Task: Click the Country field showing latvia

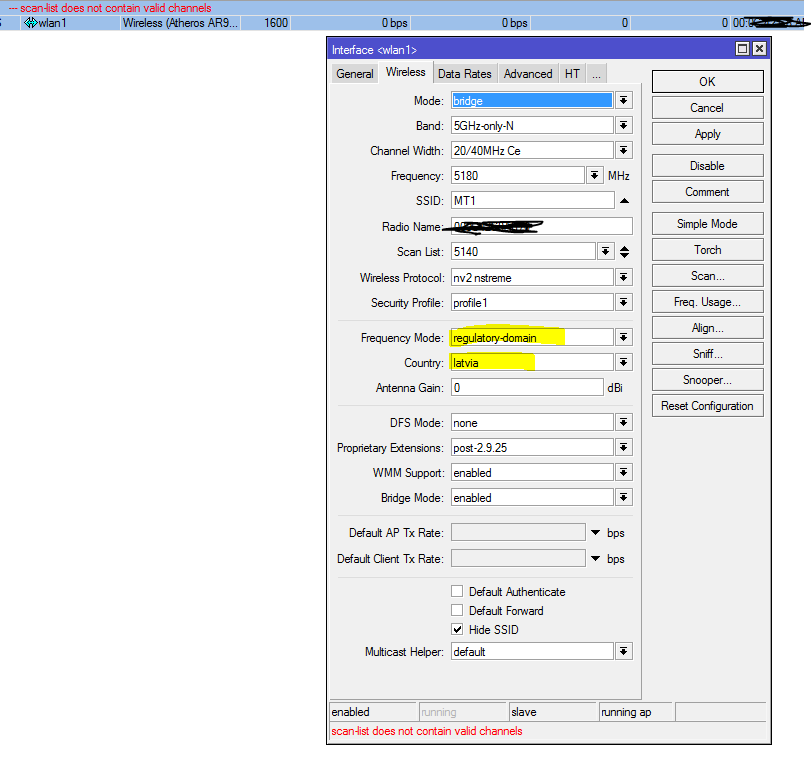Action: click(x=532, y=362)
